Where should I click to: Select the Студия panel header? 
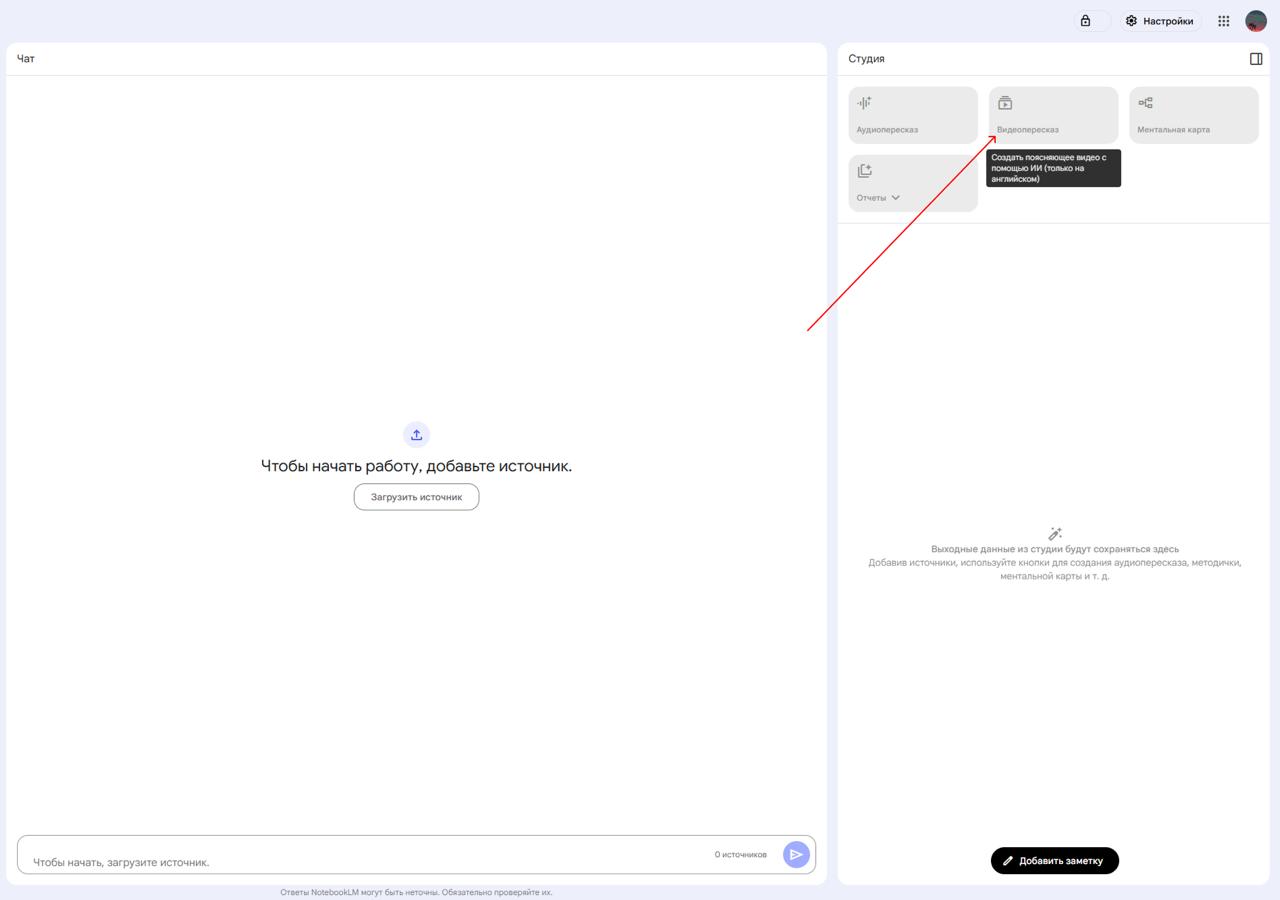click(x=866, y=59)
